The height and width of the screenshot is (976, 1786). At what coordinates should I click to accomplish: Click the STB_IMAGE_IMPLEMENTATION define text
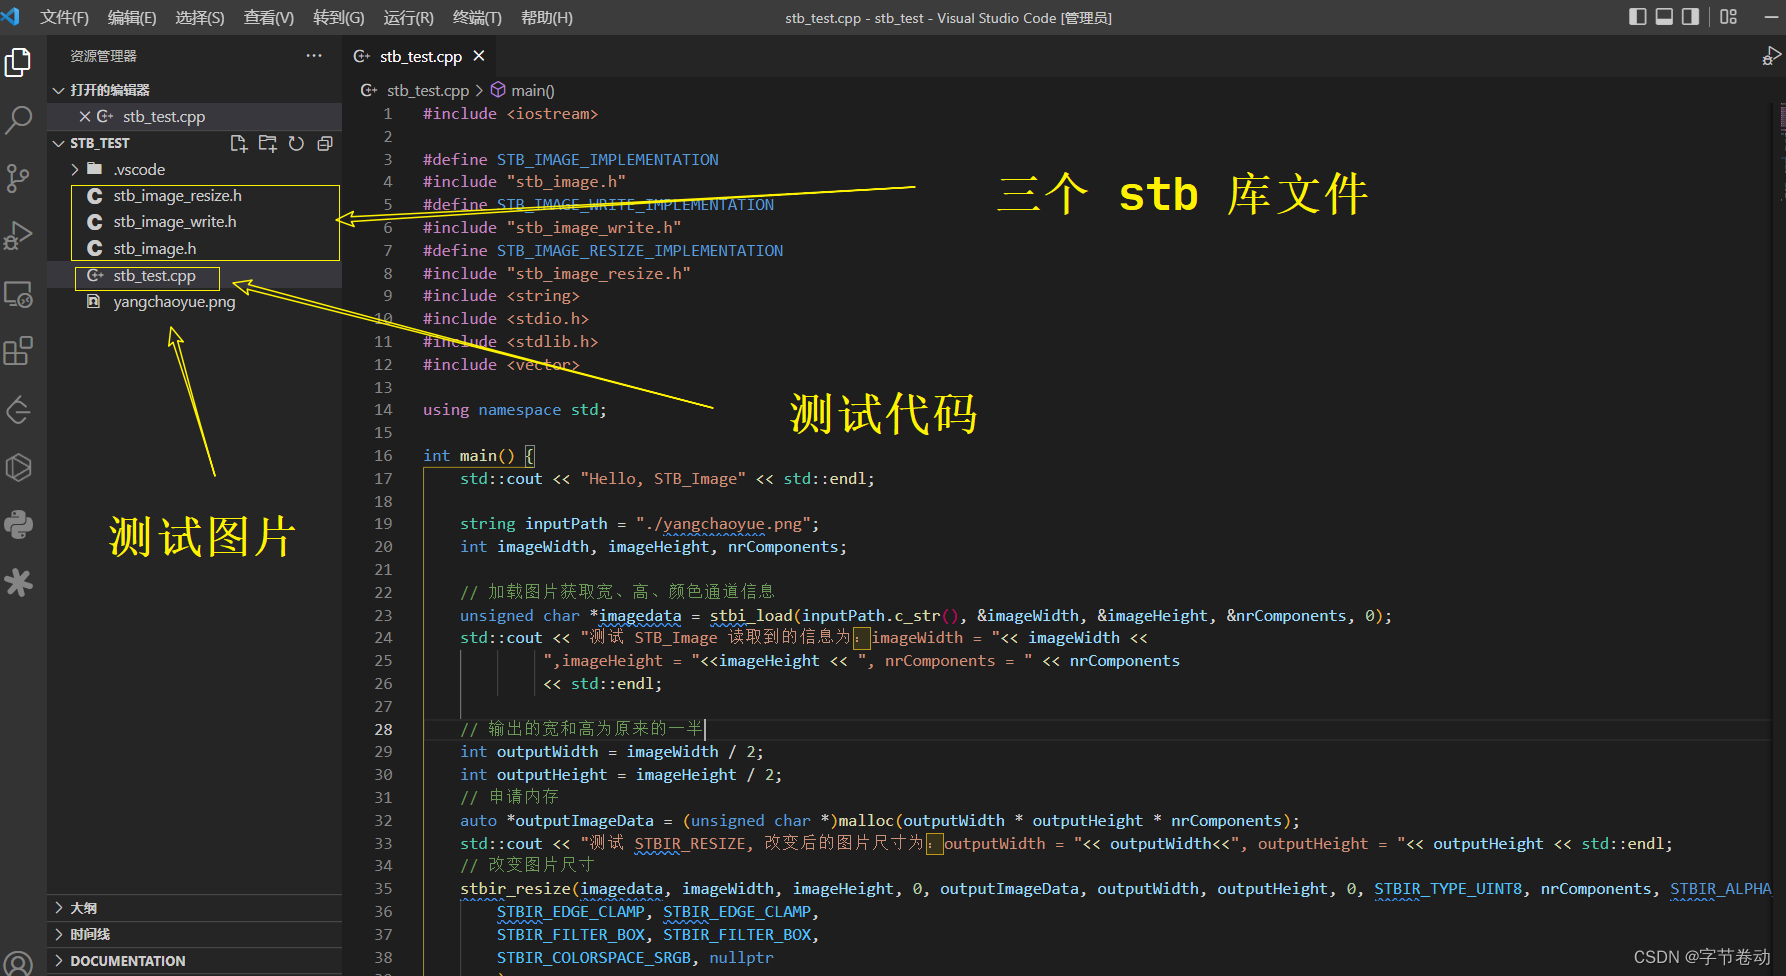tap(608, 160)
